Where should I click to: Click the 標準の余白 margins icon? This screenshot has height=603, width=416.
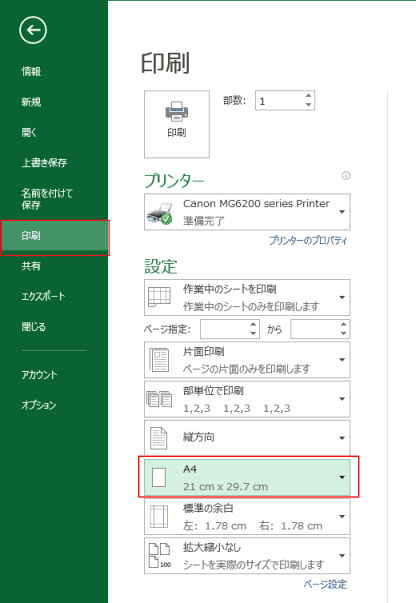coord(159,516)
